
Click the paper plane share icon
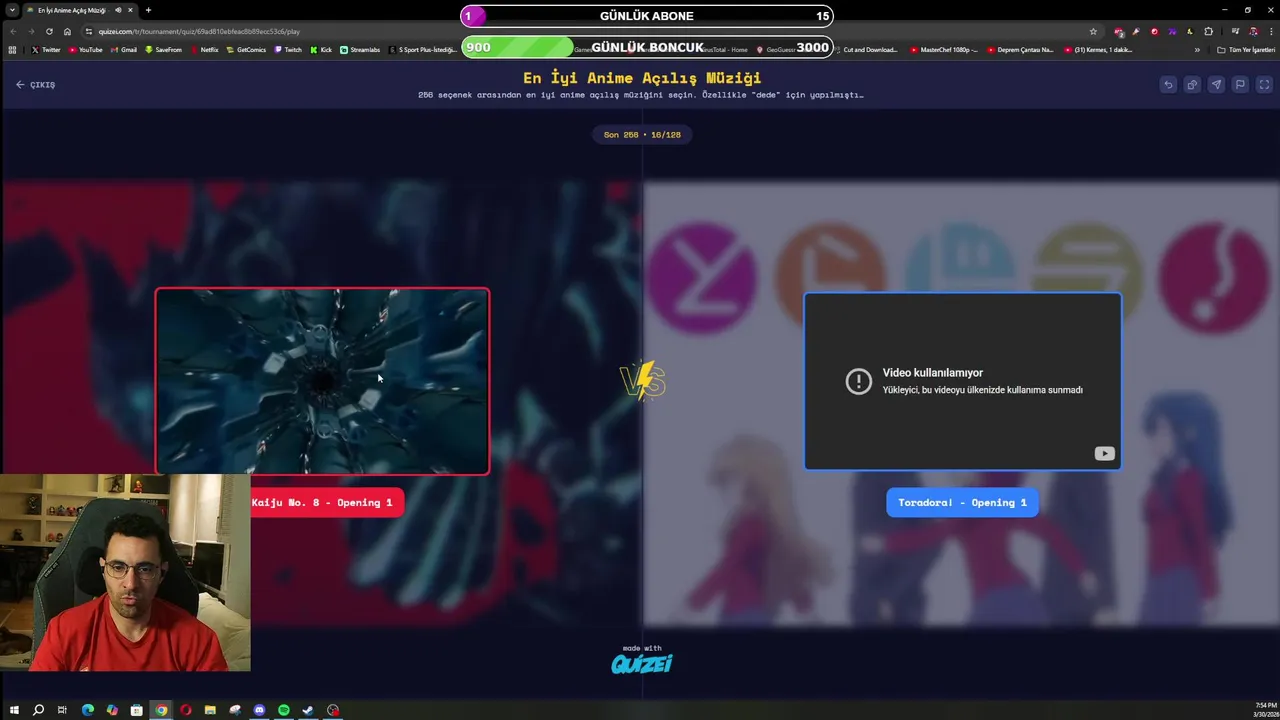point(1216,85)
